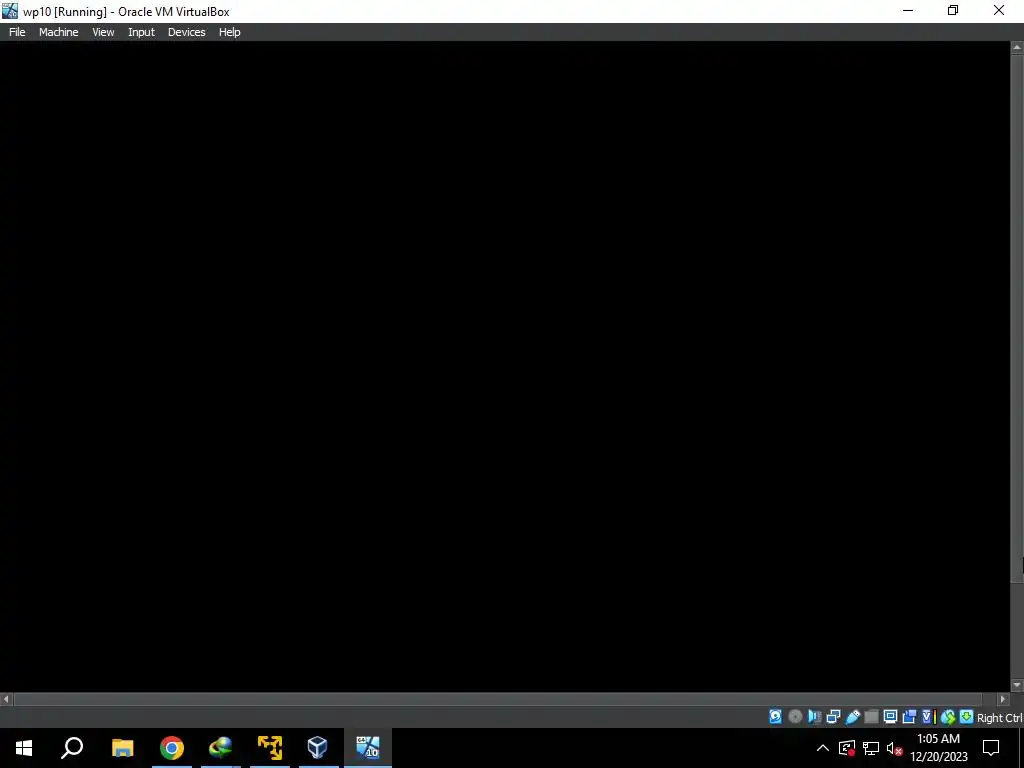
Task: Click the keyboard capture green arrow icon
Action: pyautogui.click(x=967, y=717)
